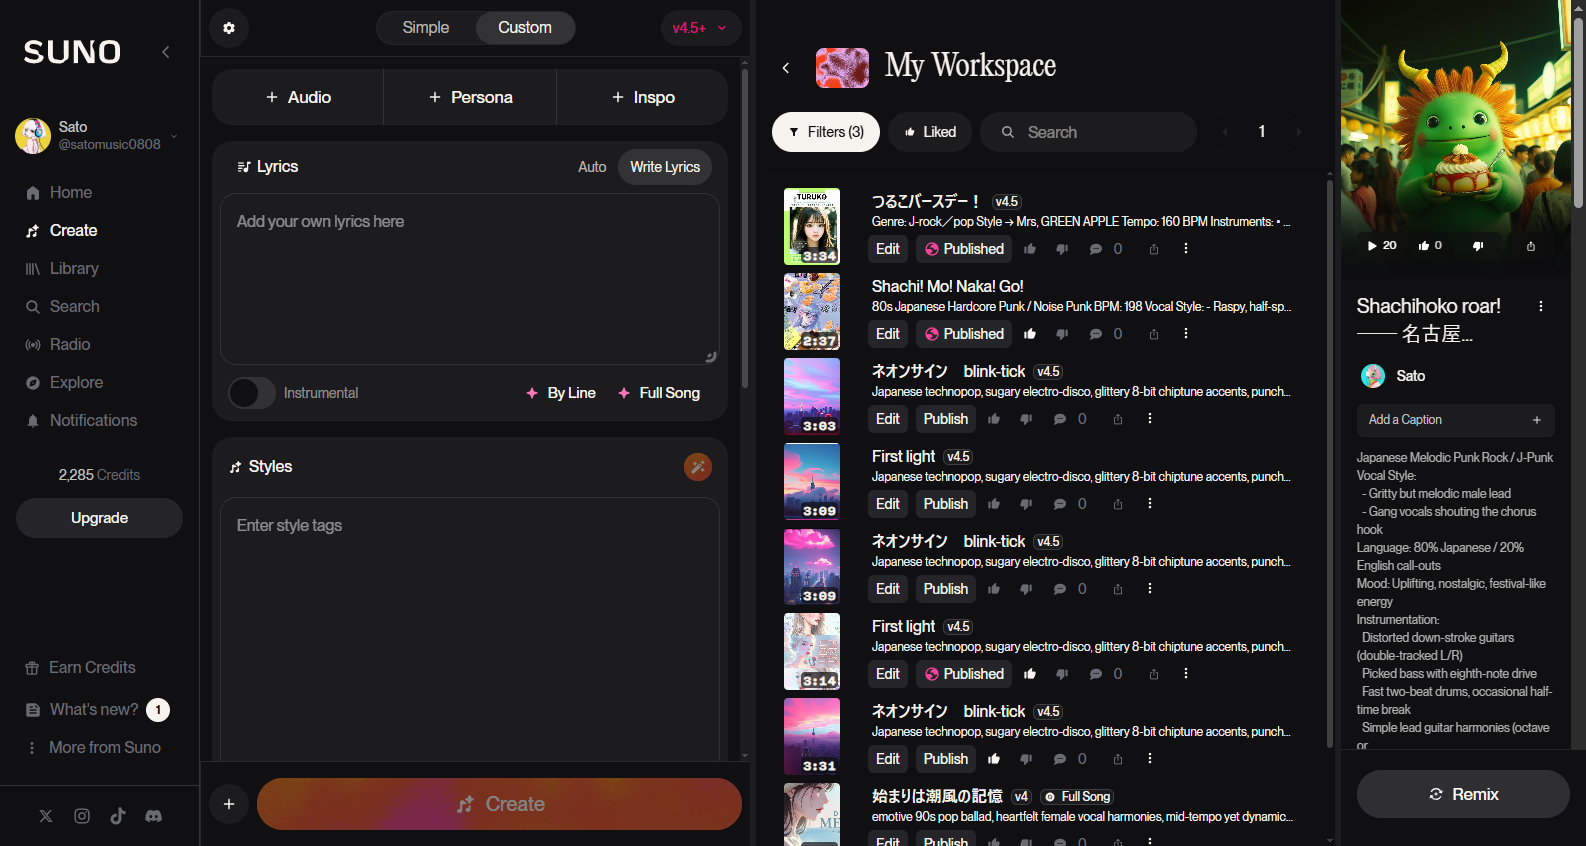Open the X (Twitter) social link
1586x846 pixels.
pos(46,816)
